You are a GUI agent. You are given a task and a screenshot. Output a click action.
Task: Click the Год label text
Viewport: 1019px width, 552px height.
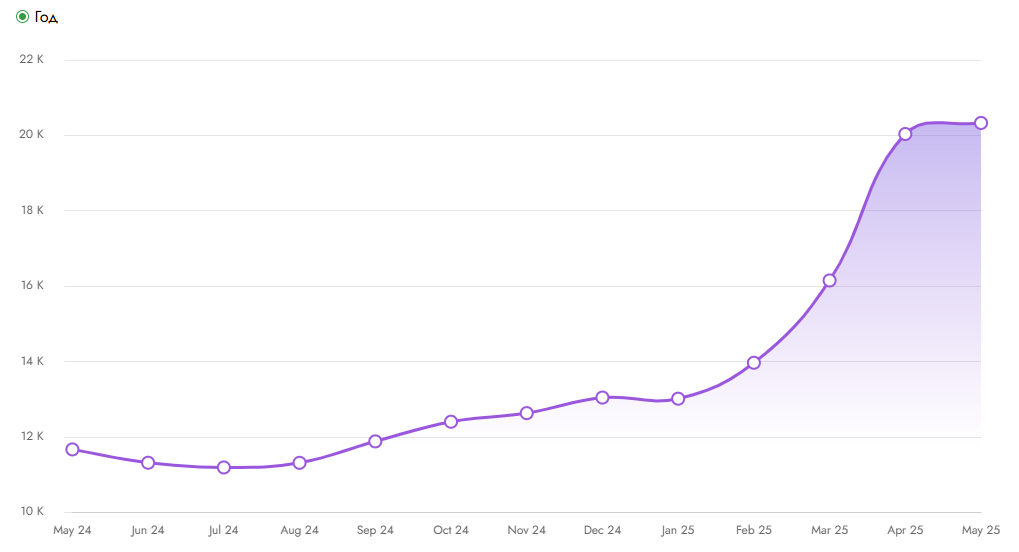coord(46,17)
